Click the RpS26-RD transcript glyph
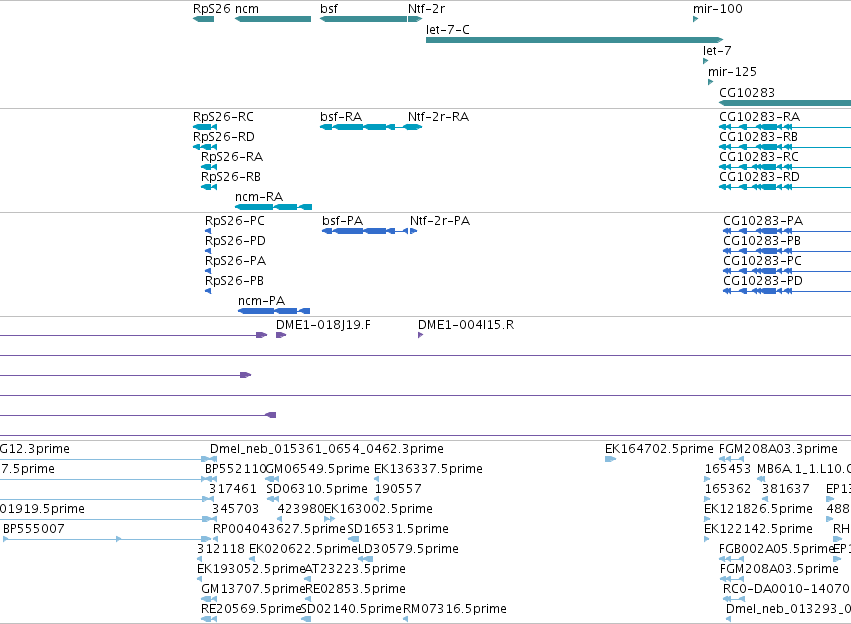Screen dimensions: 851x624 tap(205, 147)
